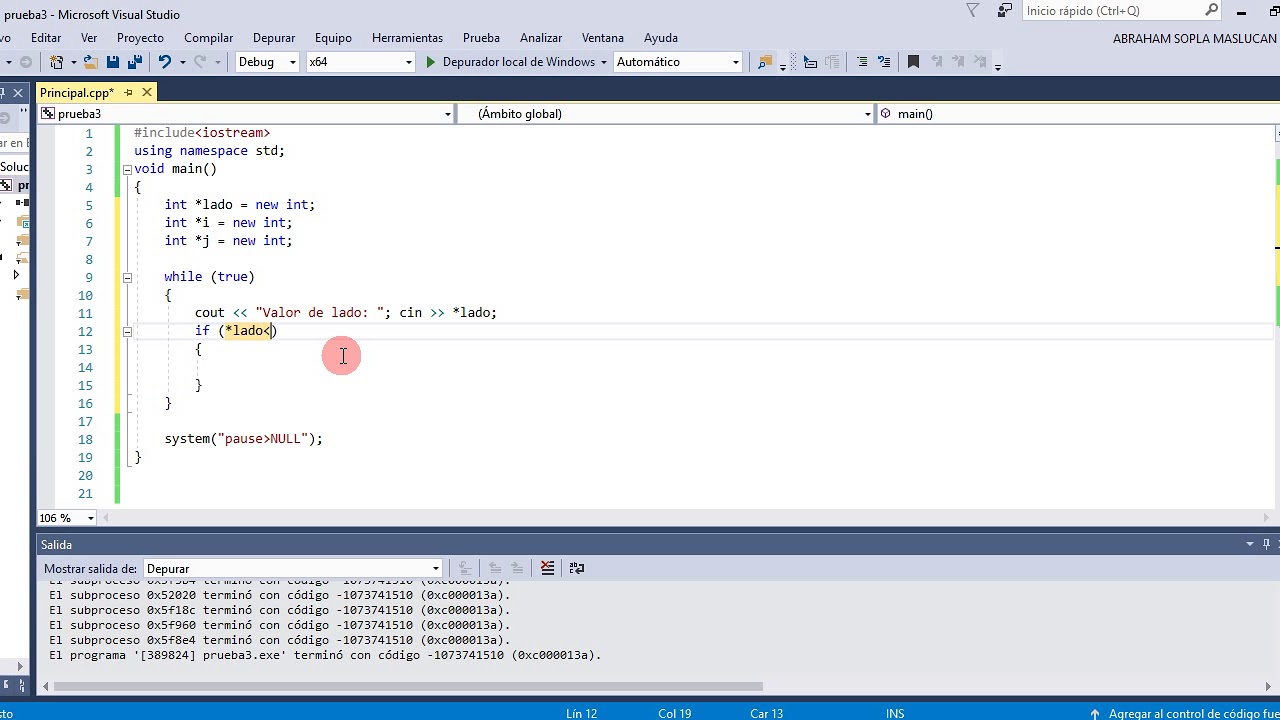Click inside the Inicio rápido search field
Screen dimensions: 1280x720
1112,10
